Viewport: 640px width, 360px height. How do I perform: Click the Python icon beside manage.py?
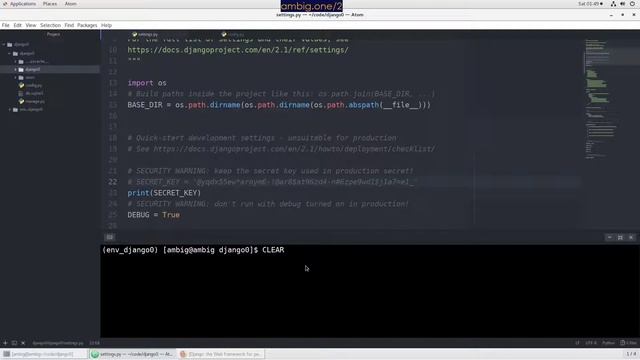coord(21,101)
